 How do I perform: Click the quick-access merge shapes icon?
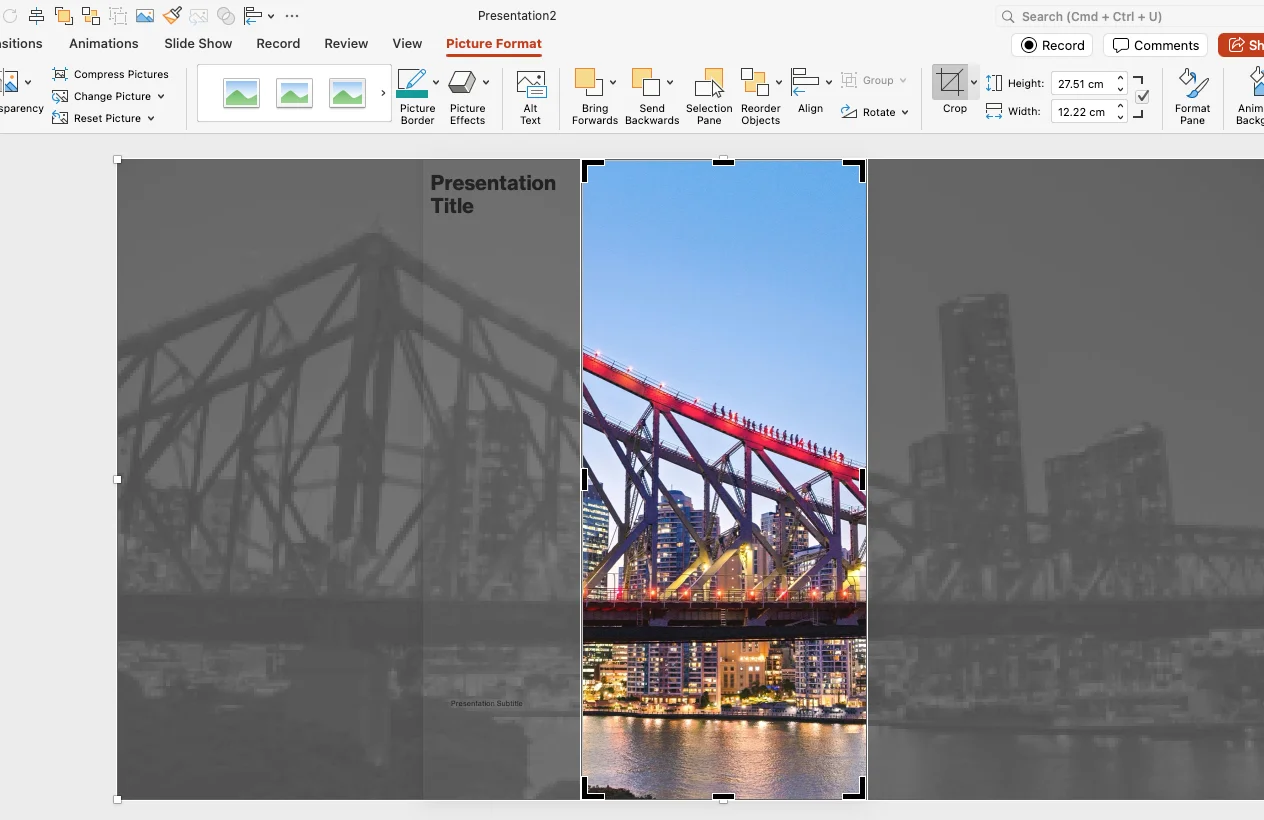click(x=226, y=16)
